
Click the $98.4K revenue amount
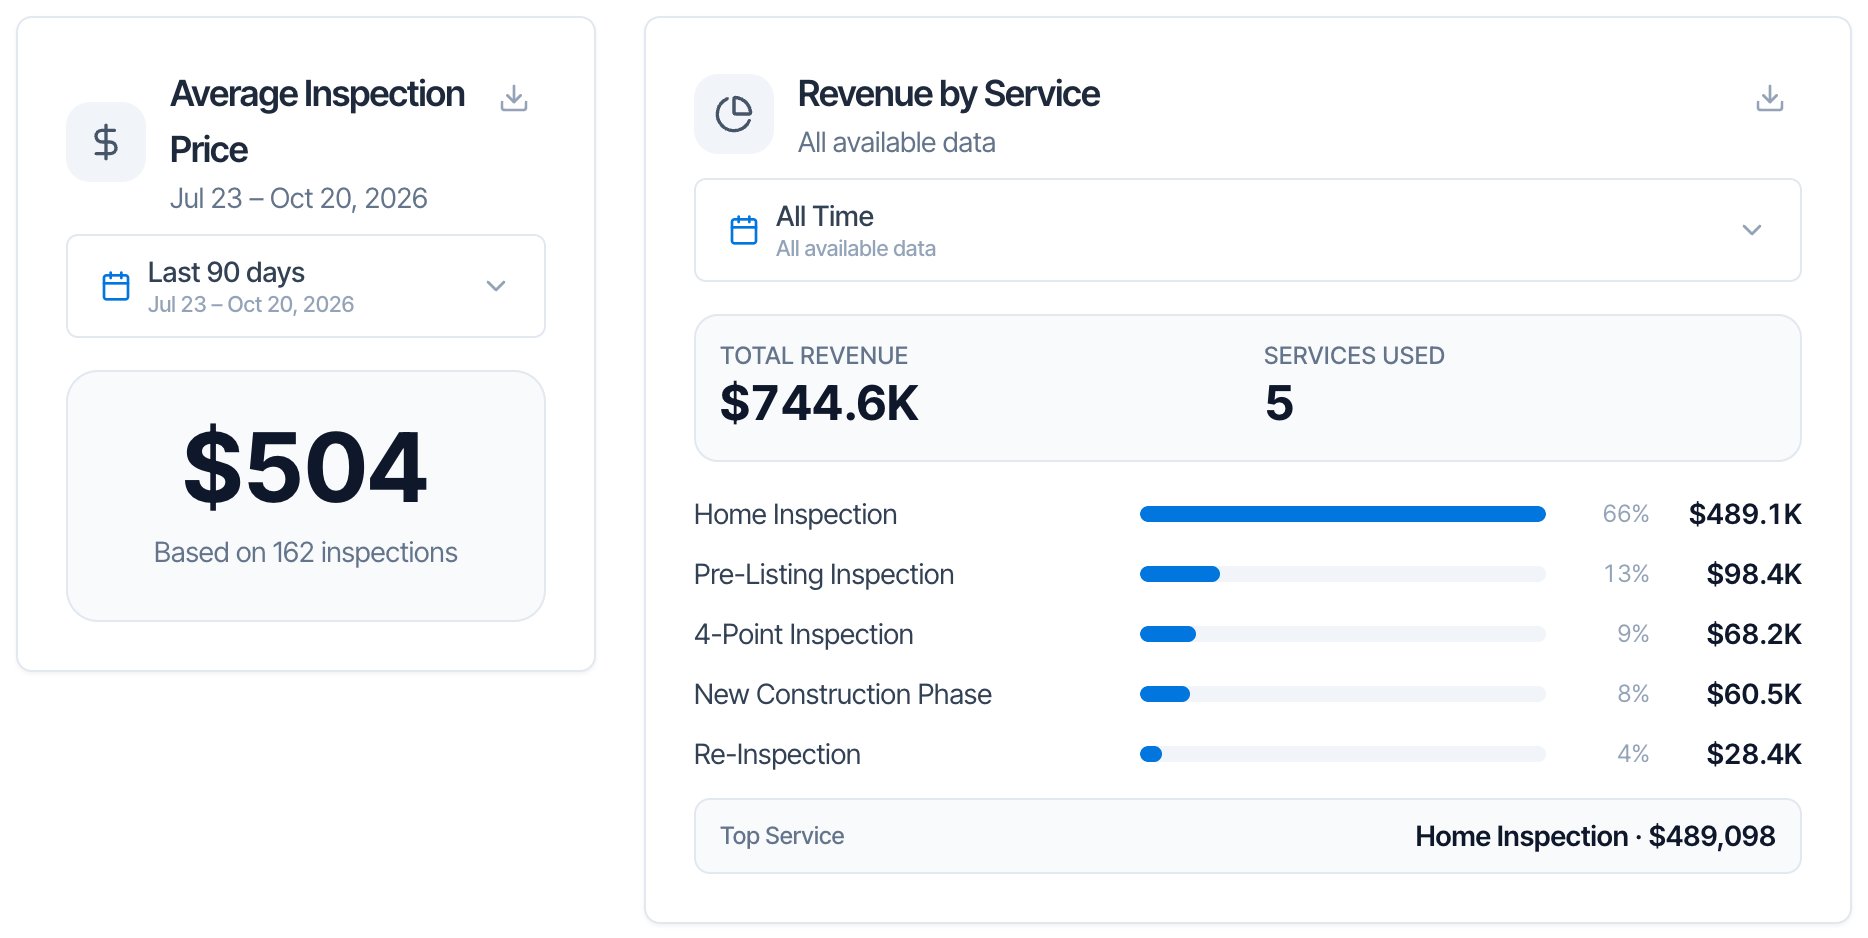(x=1754, y=574)
